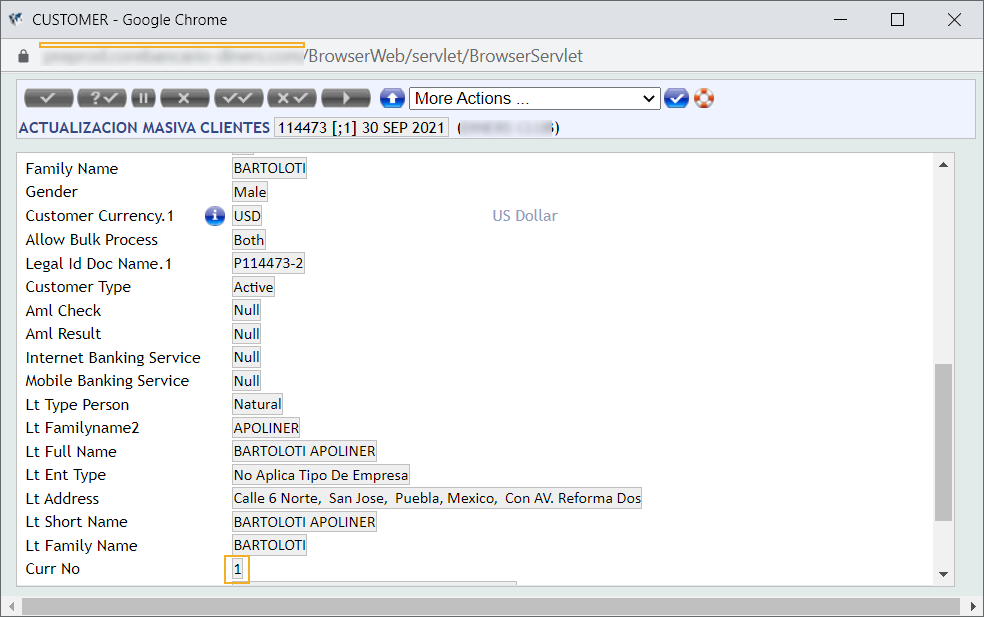Click the Curr No field
Image resolution: width=984 pixels, height=617 pixels.
pyautogui.click(x=238, y=569)
